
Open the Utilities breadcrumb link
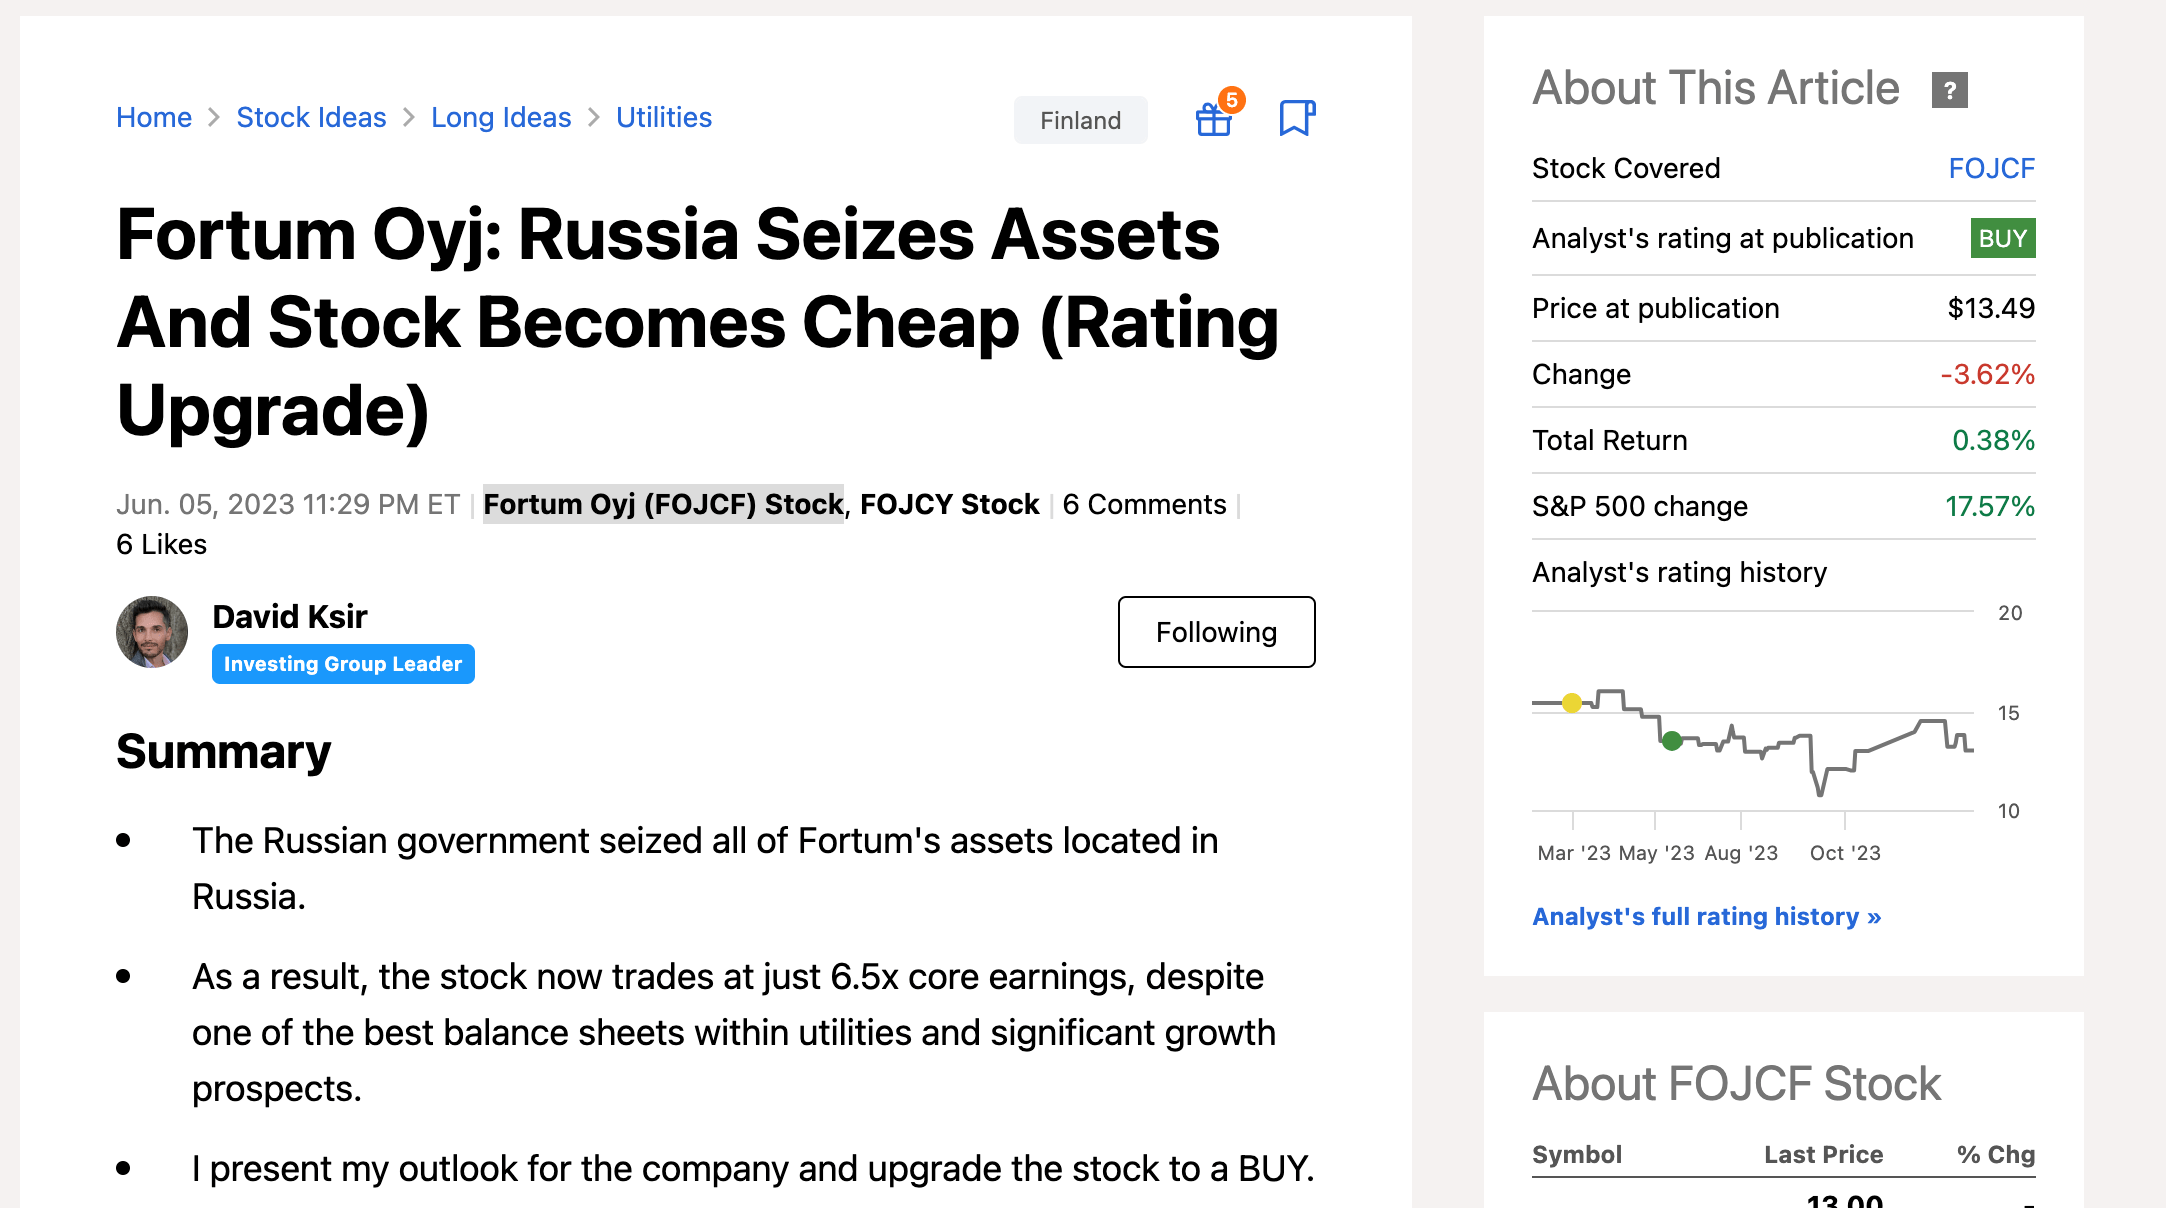pos(663,117)
